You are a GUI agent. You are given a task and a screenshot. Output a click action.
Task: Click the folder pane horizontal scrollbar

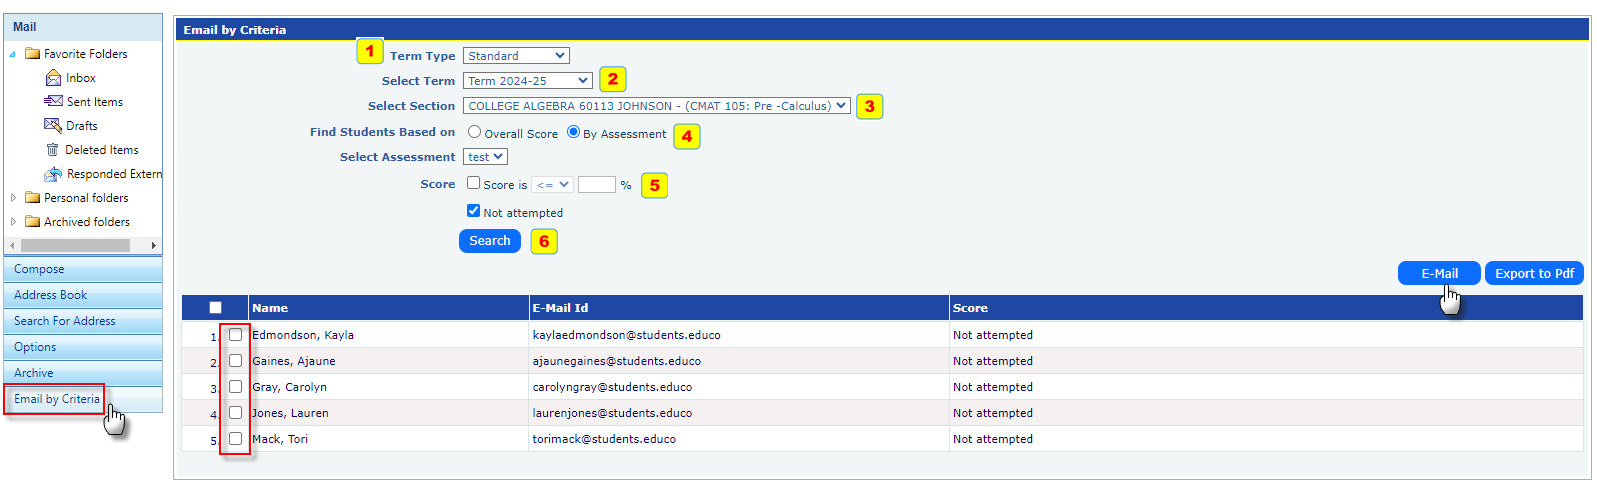(76, 245)
